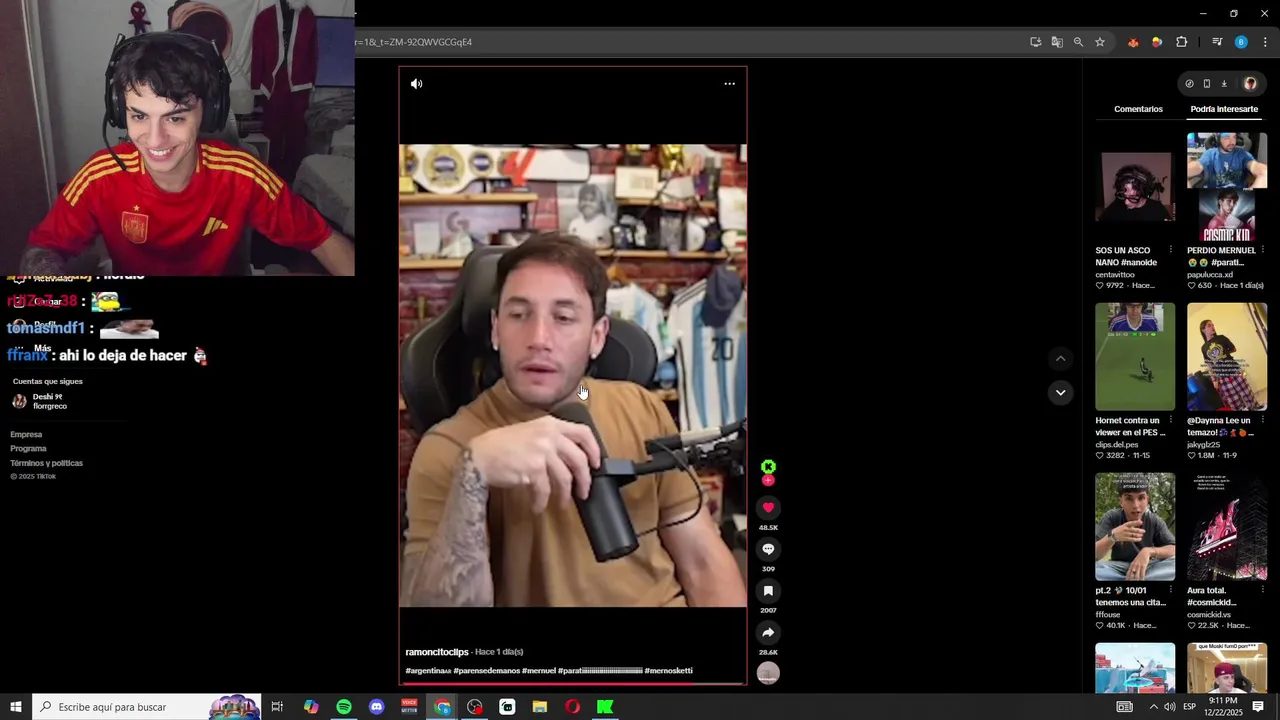This screenshot has height=720, width=1280.
Task: Open options menu for Aura total video
Action: [x=1263, y=590]
